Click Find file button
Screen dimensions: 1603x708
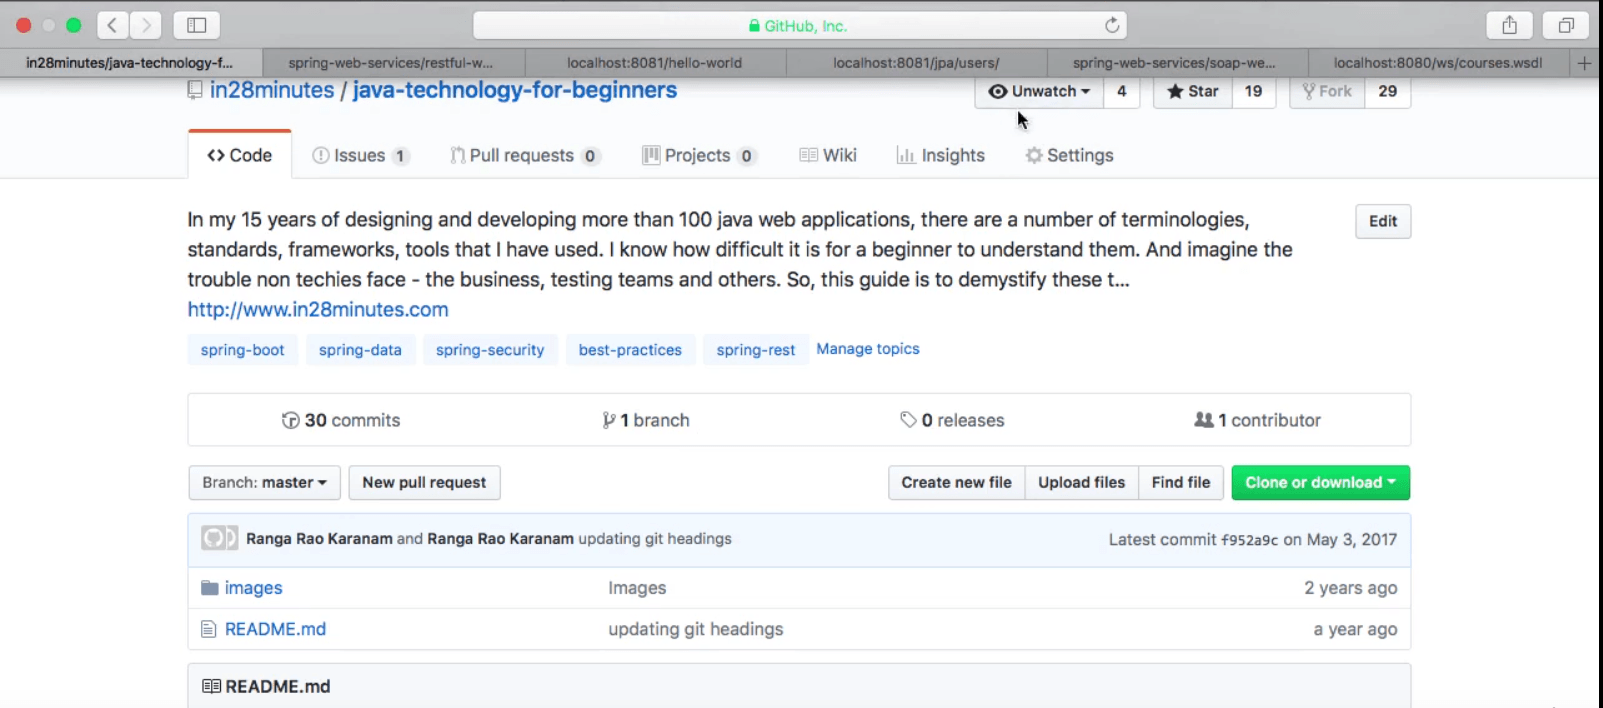[1181, 483]
